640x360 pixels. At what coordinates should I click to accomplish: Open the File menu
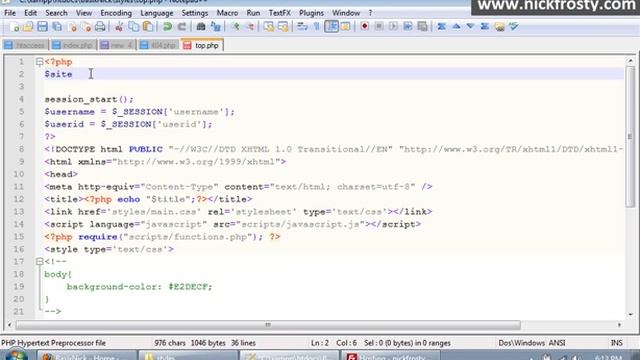10,13
